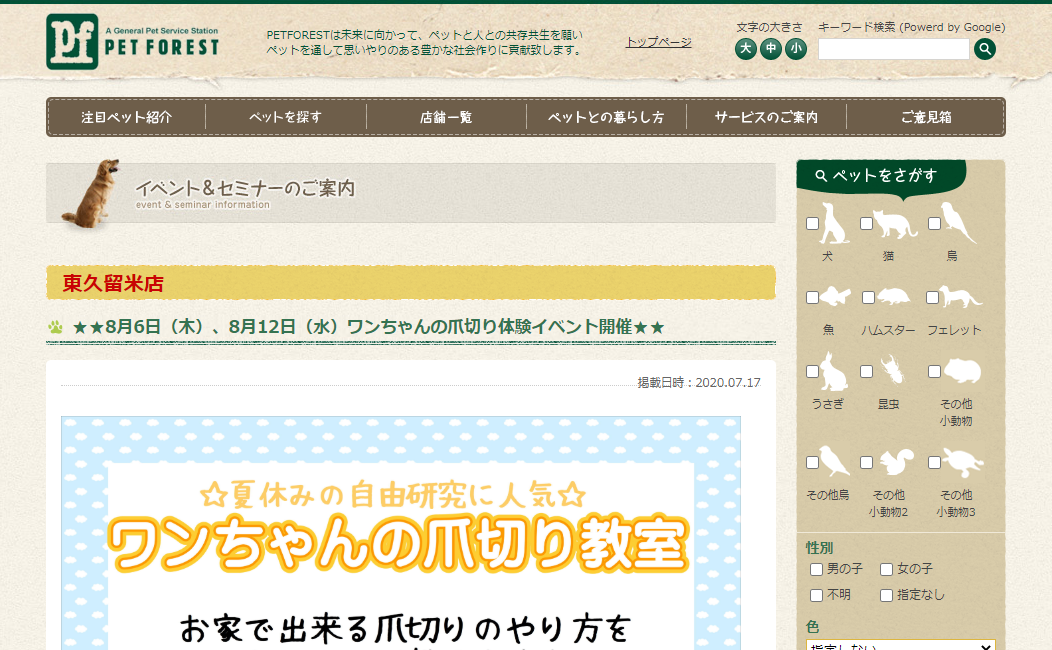Screen dimensions: 1052x650
Task: Click the ペットをさがす panel header
Action: pos(881,176)
